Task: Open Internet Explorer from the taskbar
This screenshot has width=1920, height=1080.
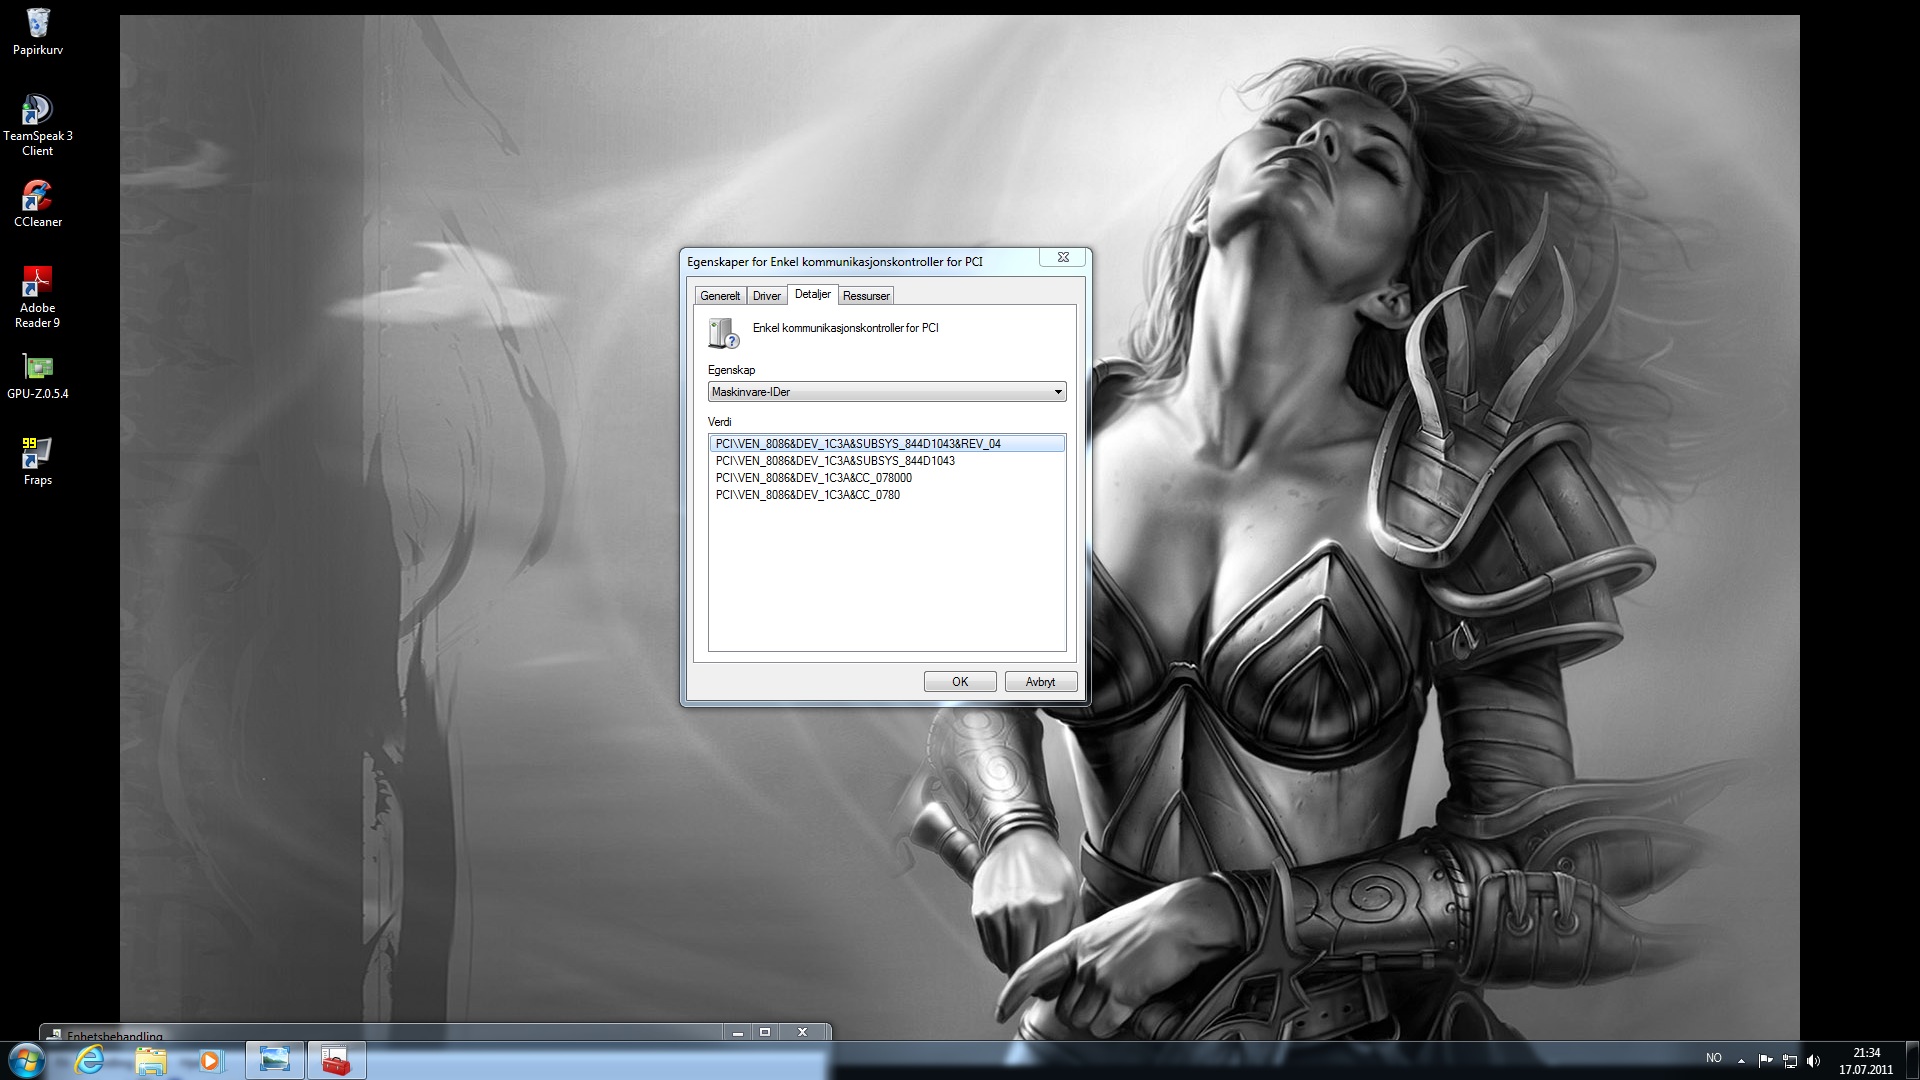Action: [x=90, y=1060]
